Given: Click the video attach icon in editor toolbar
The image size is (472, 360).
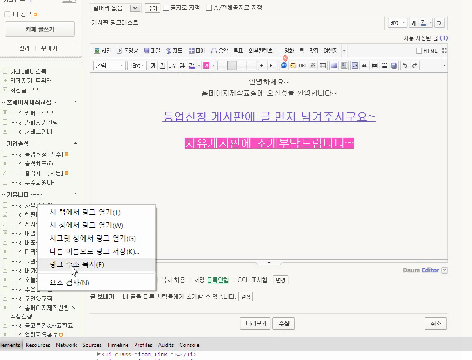Looking at the screenshot, I should pos(127,50).
